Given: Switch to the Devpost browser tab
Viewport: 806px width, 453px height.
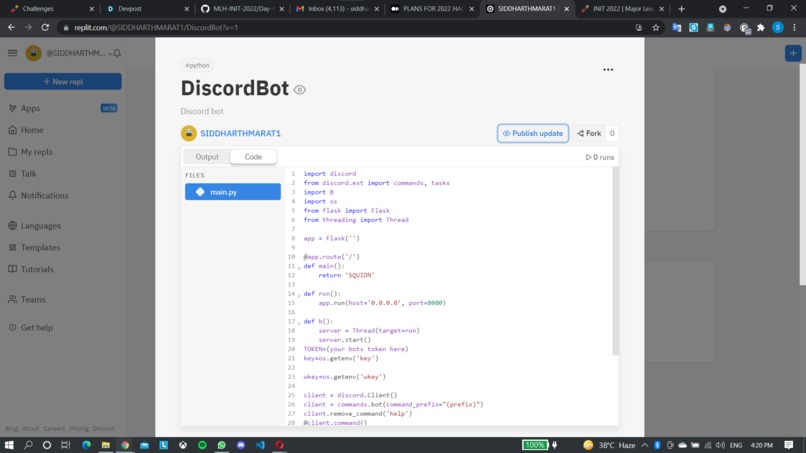Looking at the screenshot, I should 146,9.
